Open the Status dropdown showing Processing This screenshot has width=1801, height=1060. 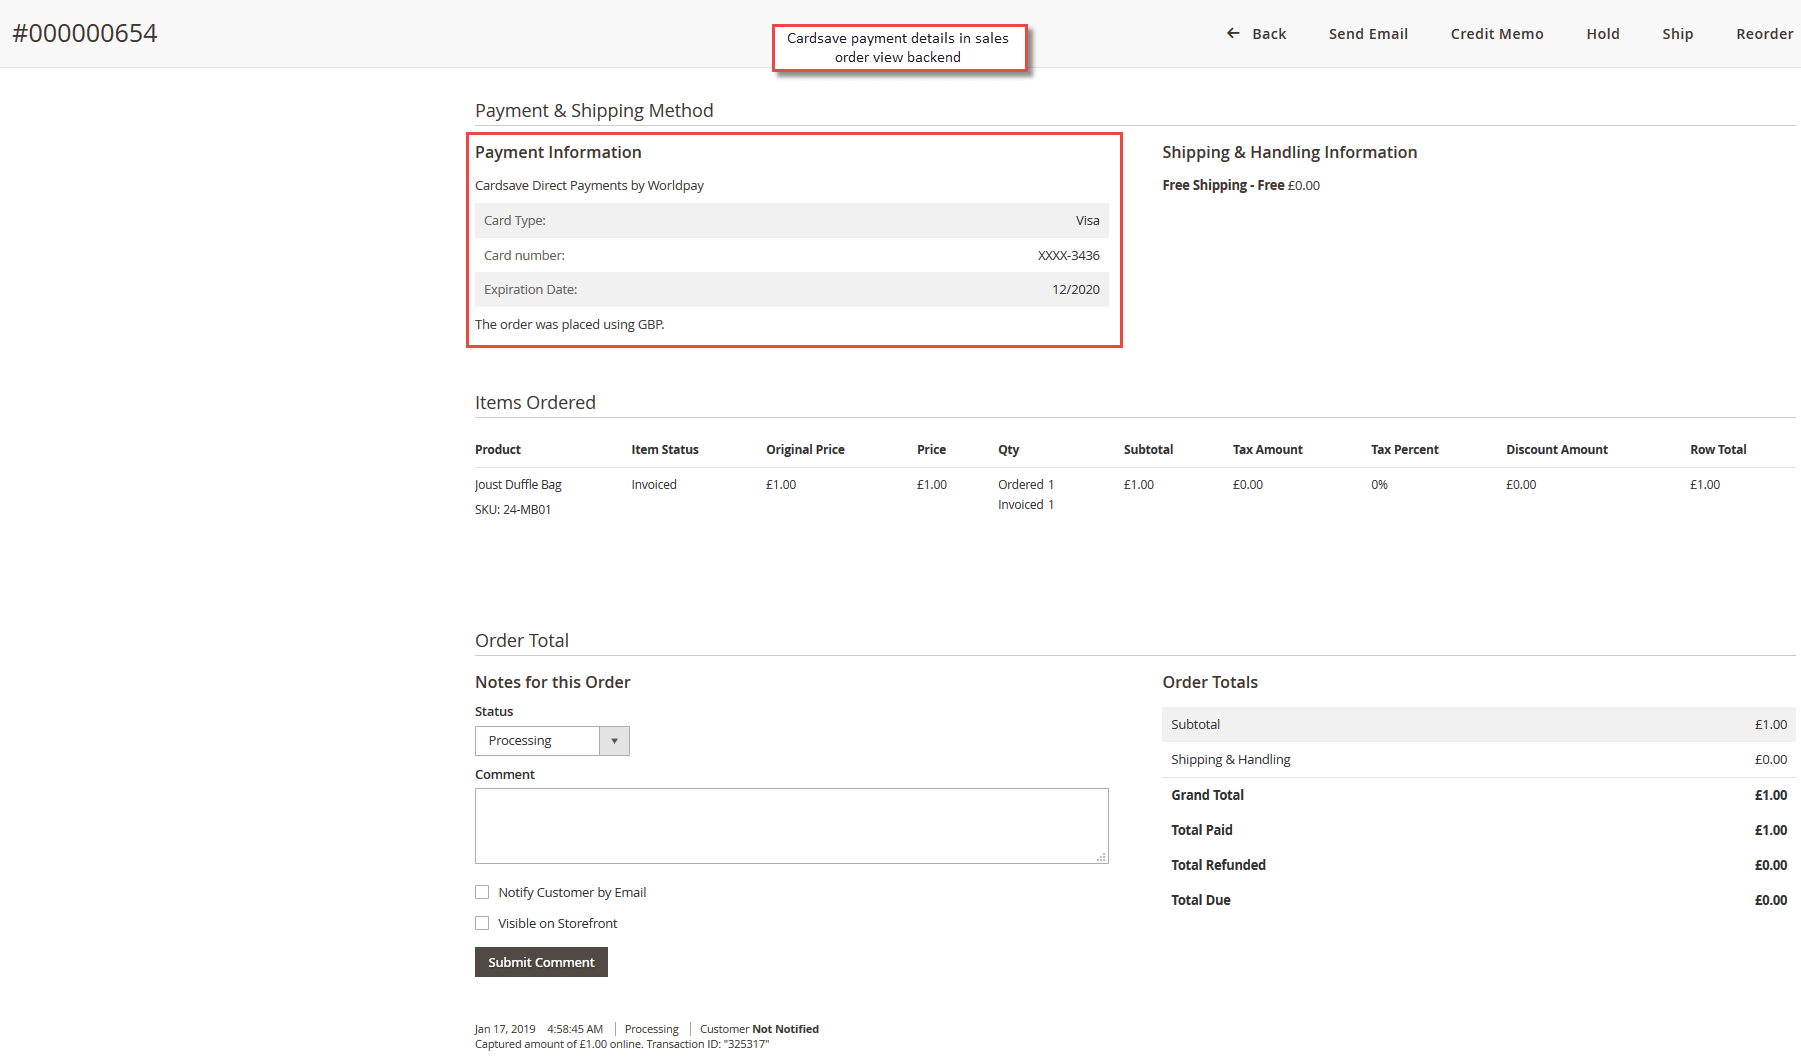click(552, 741)
